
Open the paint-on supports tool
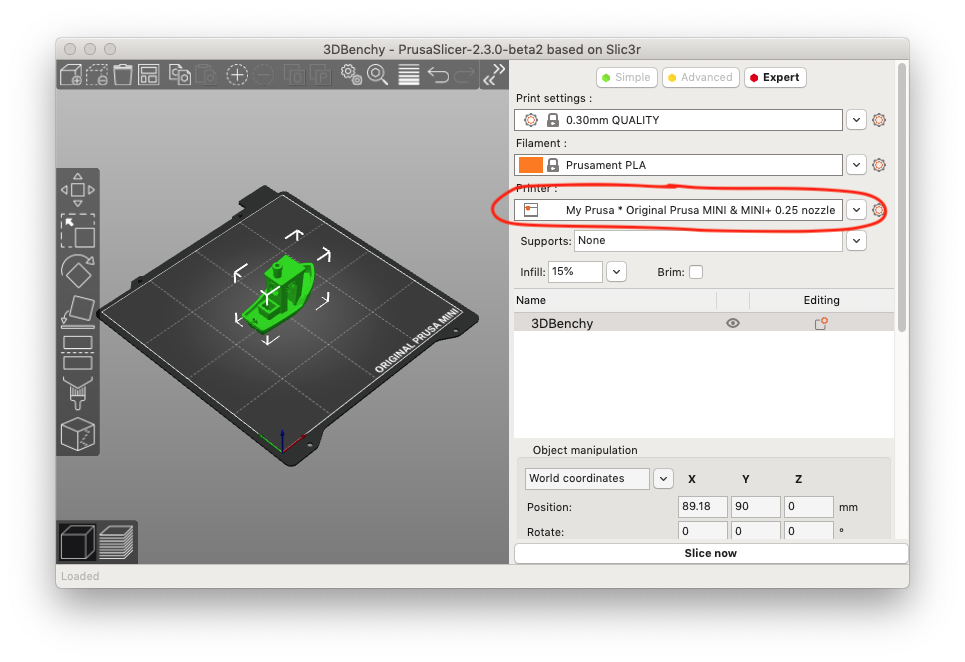(78, 394)
